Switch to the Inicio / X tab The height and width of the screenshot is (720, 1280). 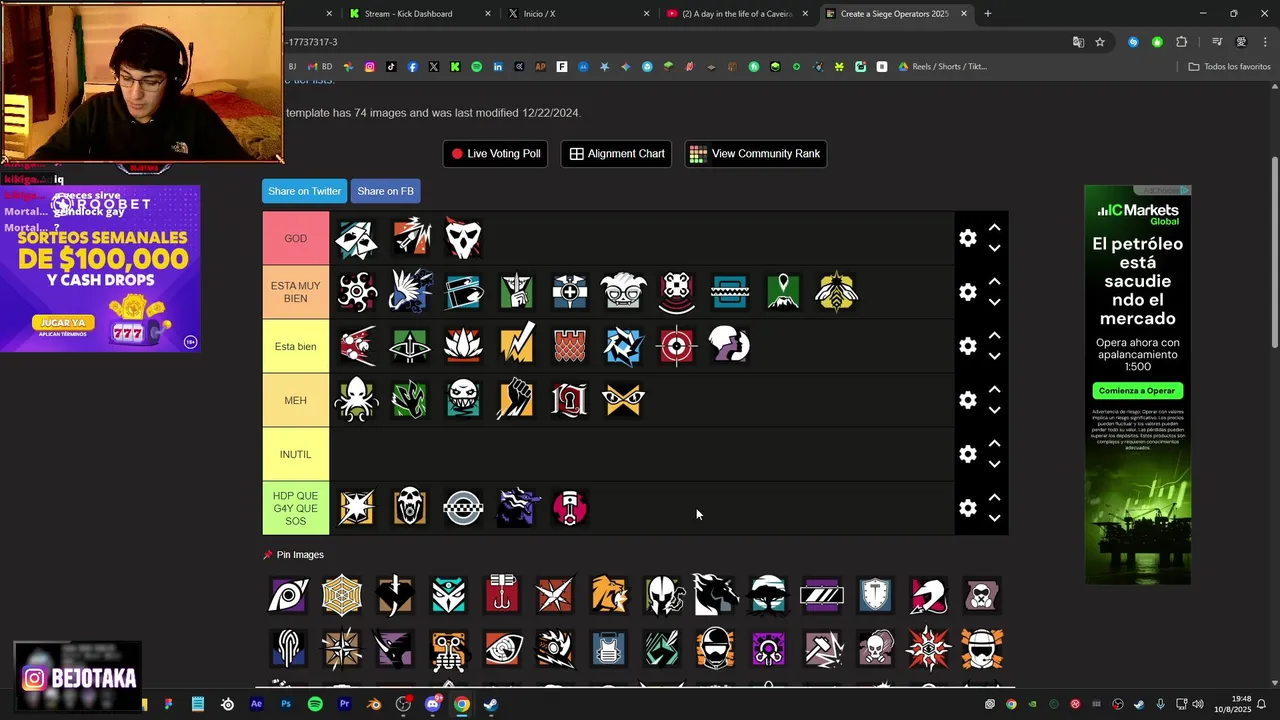578,14
